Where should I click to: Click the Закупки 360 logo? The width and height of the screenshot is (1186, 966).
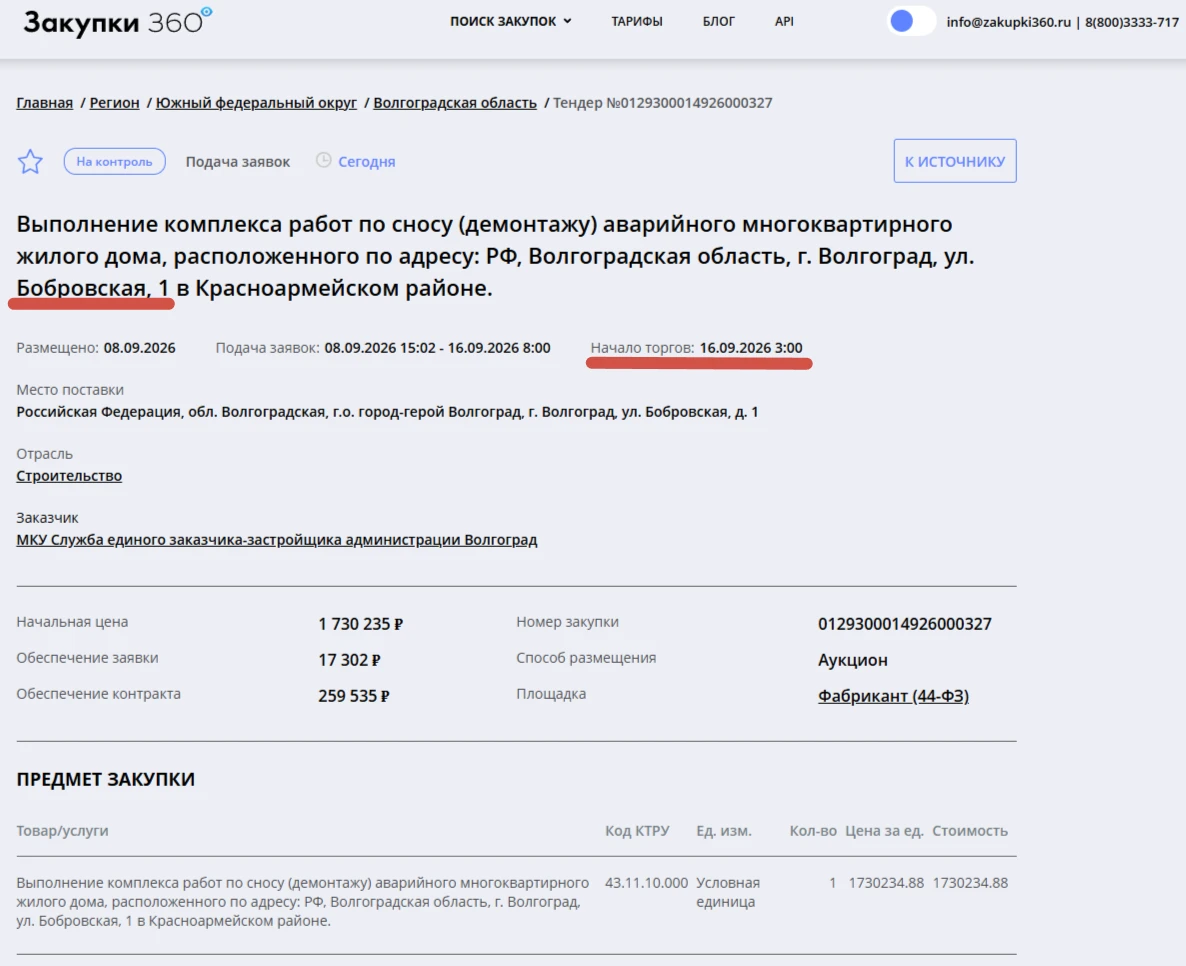click(x=118, y=22)
